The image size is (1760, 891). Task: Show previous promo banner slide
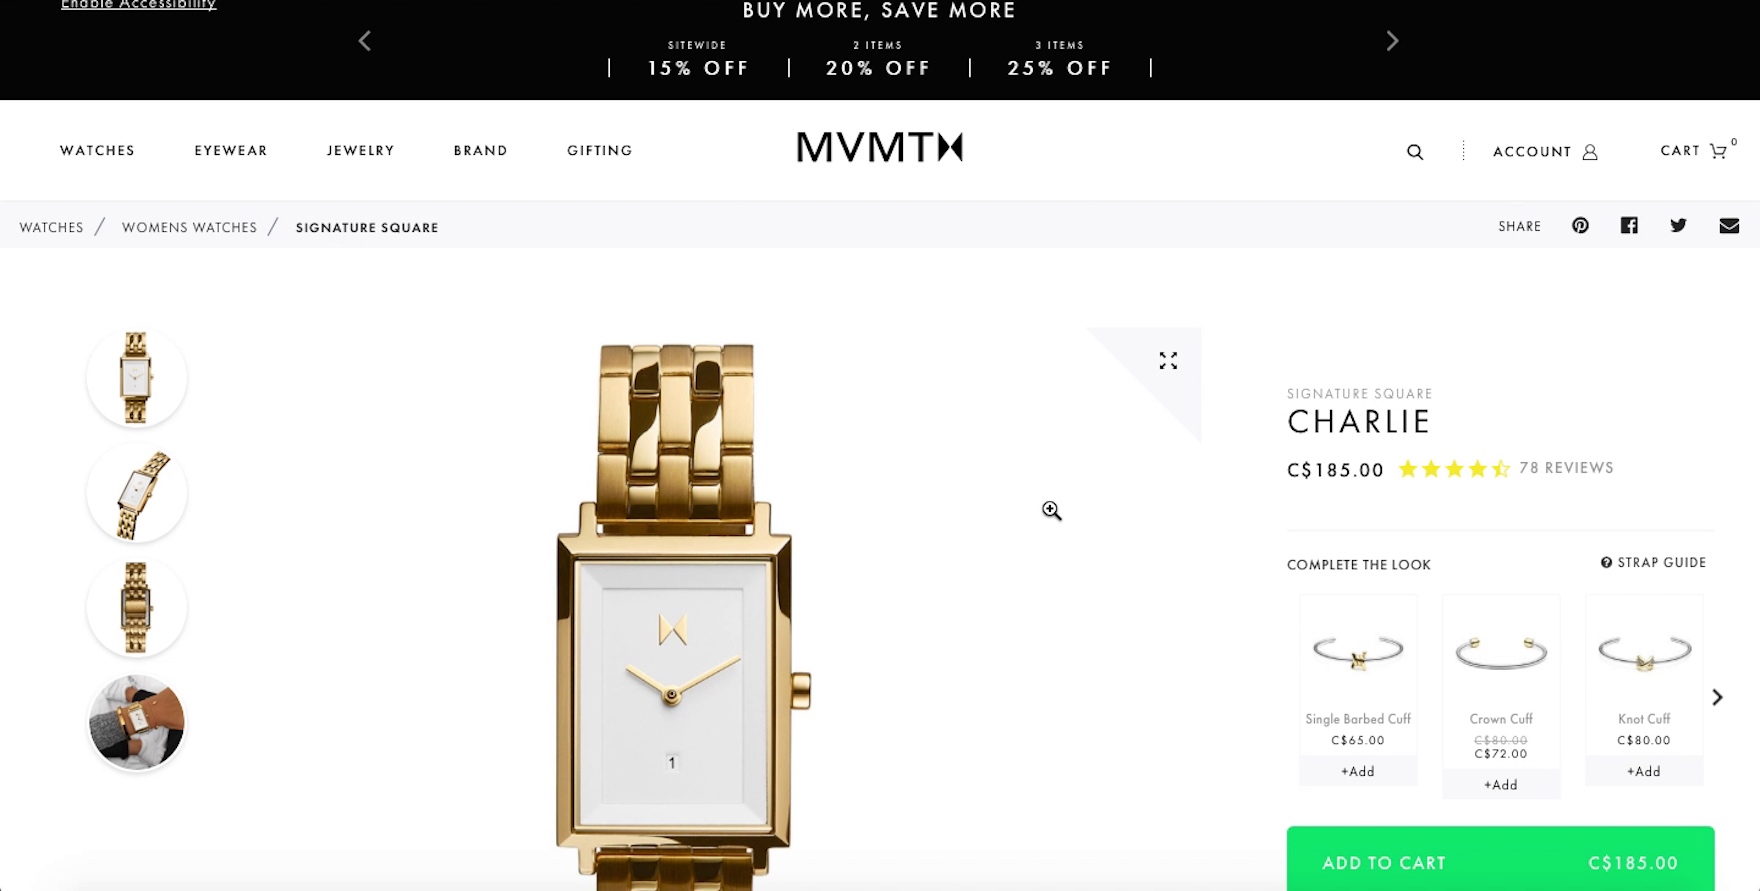click(x=365, y=41)
